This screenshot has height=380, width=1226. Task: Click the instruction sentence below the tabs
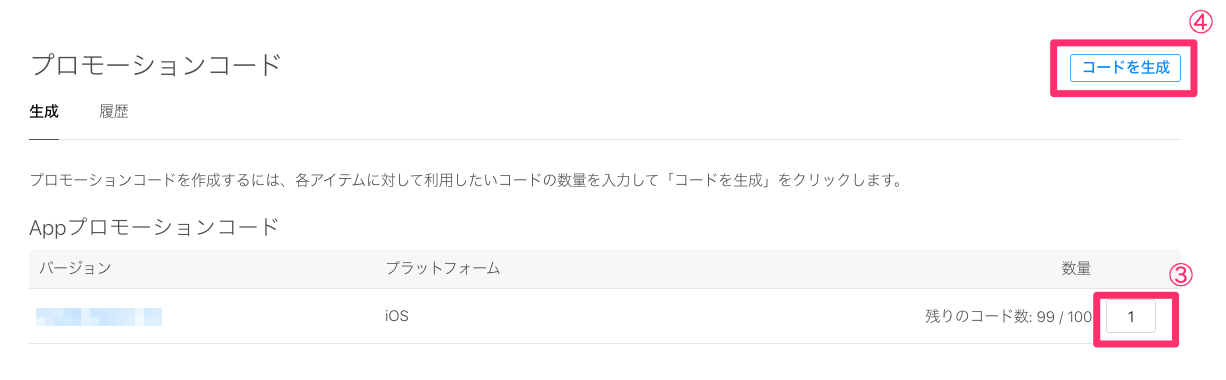[x=467, y=182]
